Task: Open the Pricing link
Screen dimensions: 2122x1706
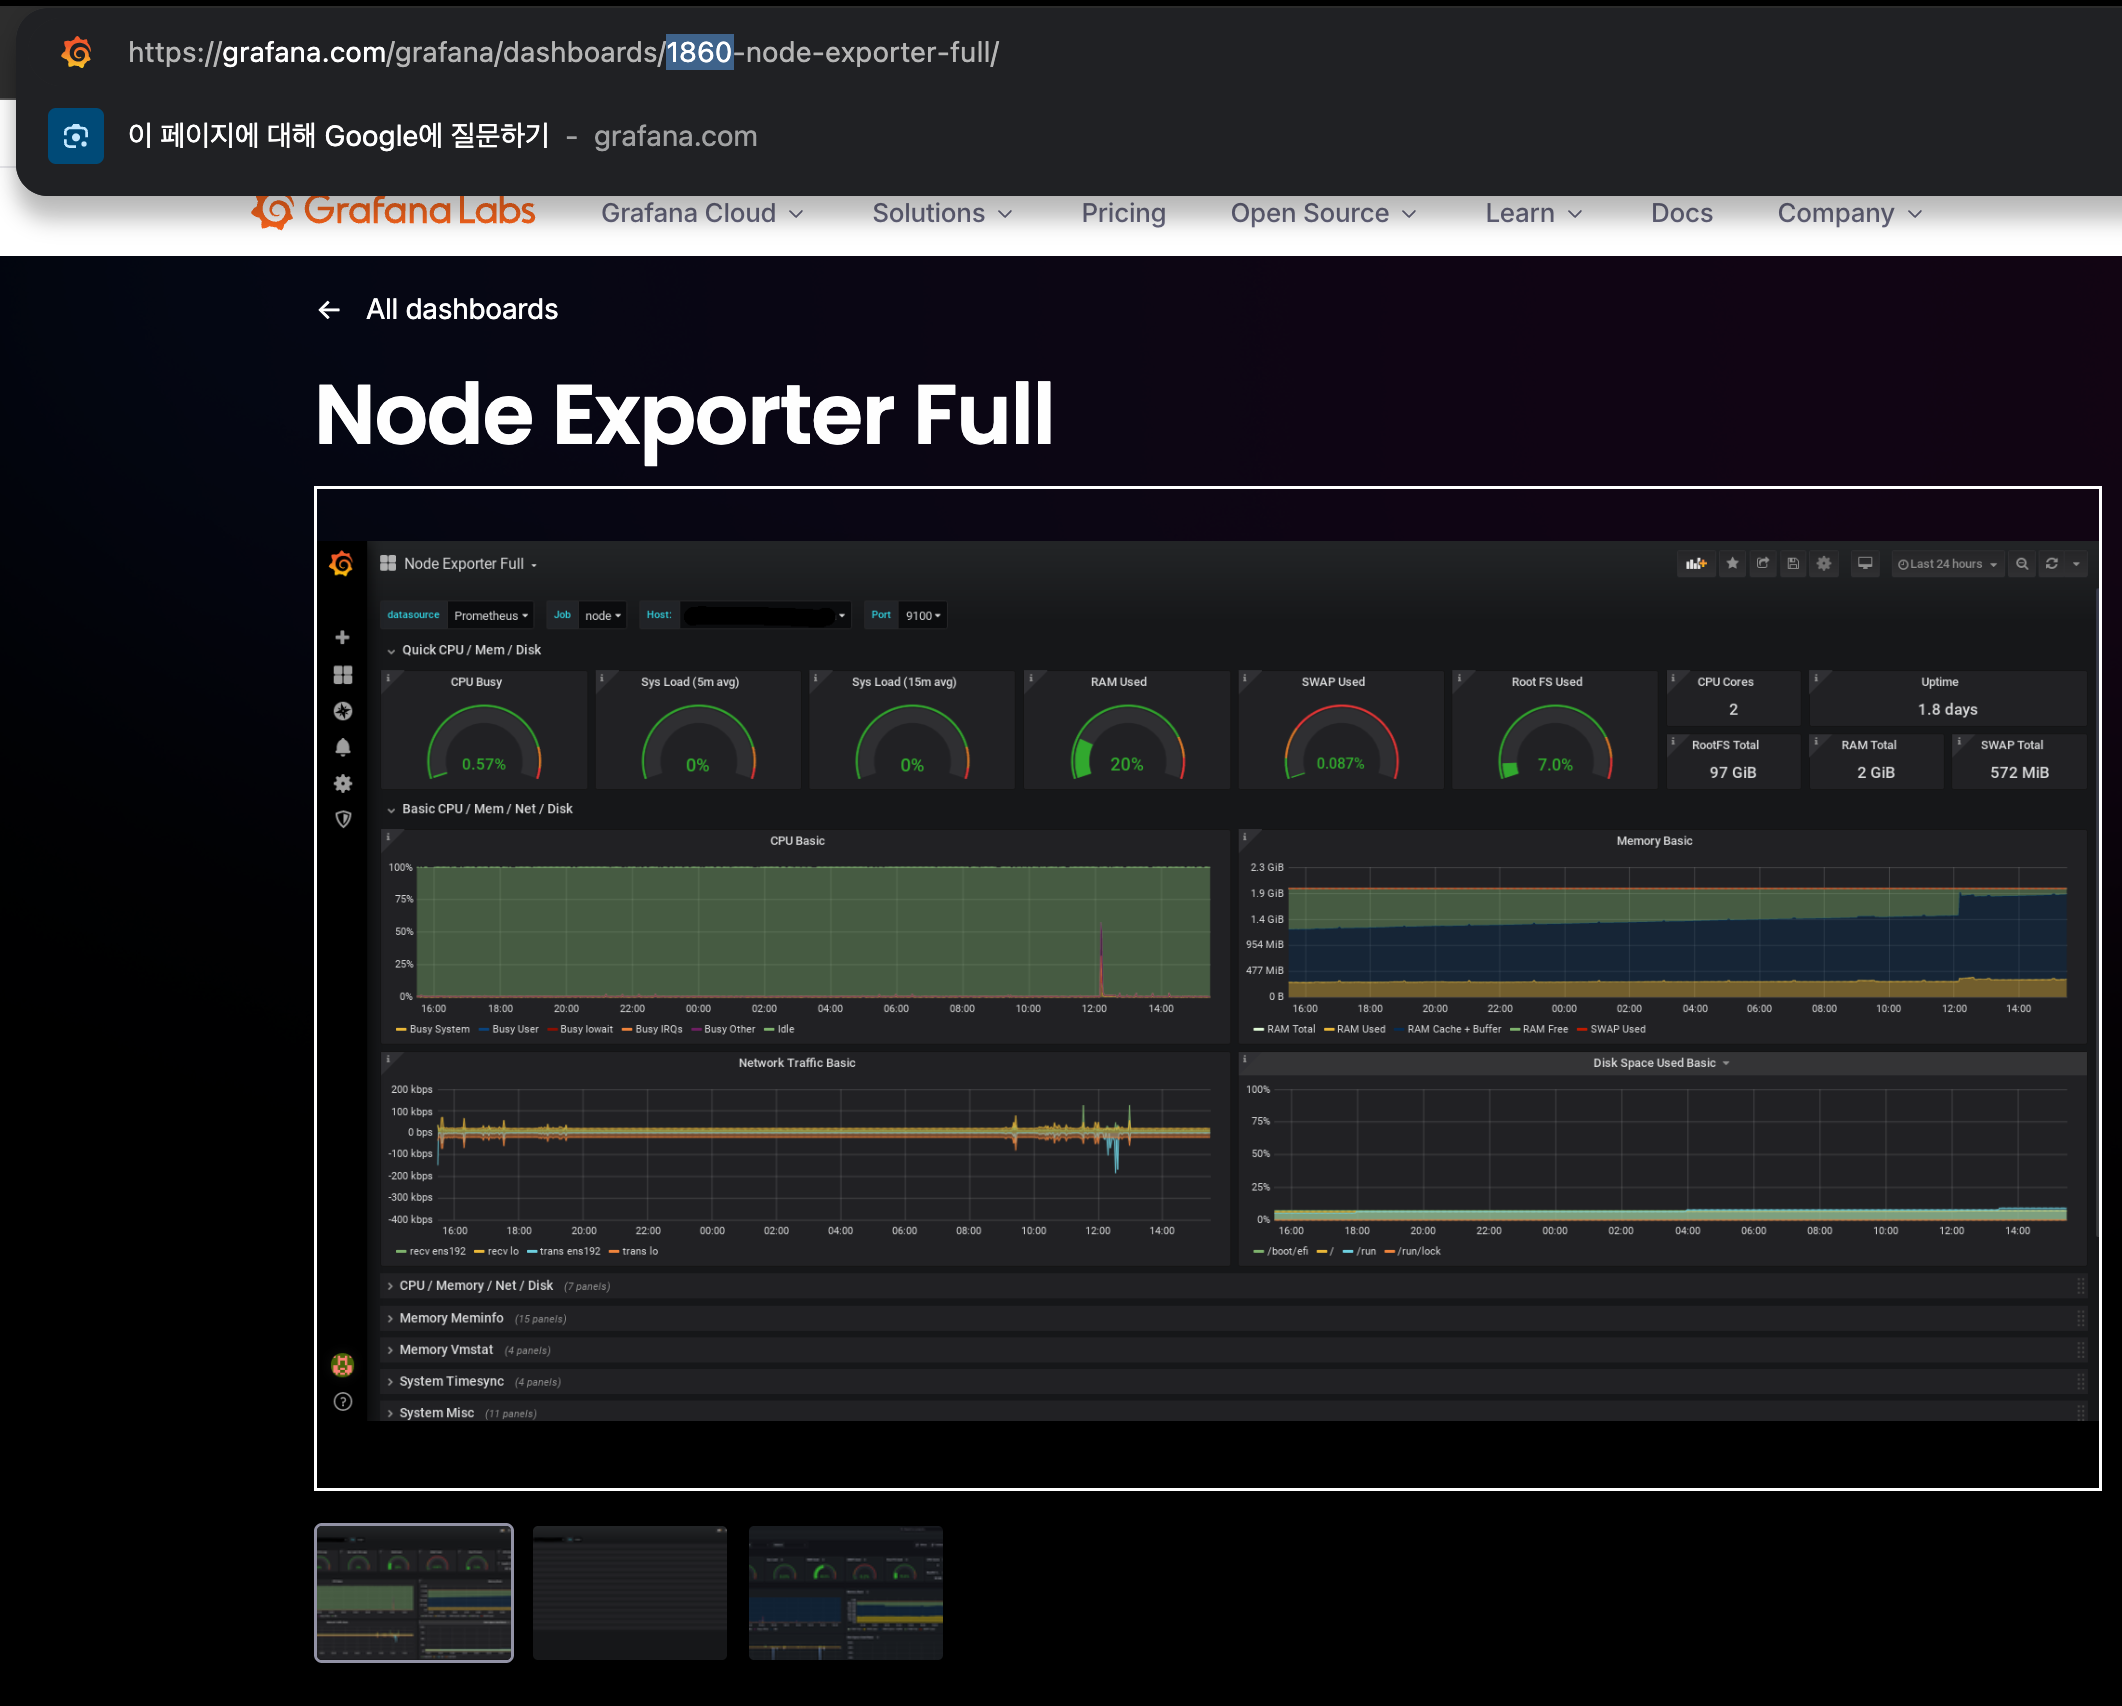Action: pyautogui.click(x=1123, y=213)
